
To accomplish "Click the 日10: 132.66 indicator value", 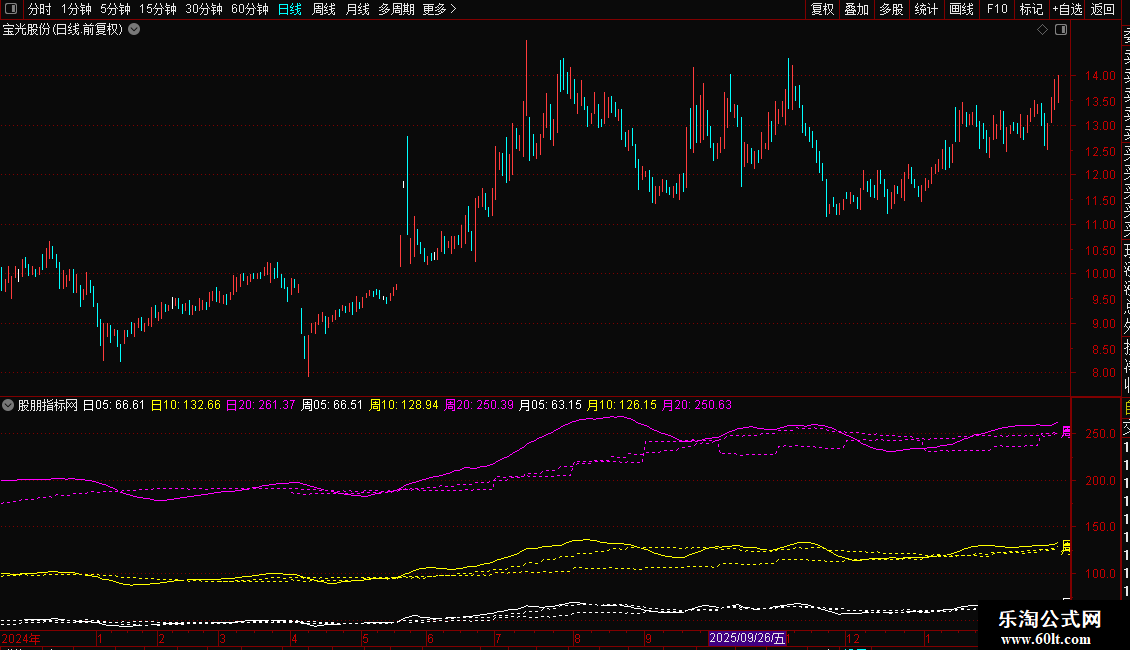I will 185,405.
